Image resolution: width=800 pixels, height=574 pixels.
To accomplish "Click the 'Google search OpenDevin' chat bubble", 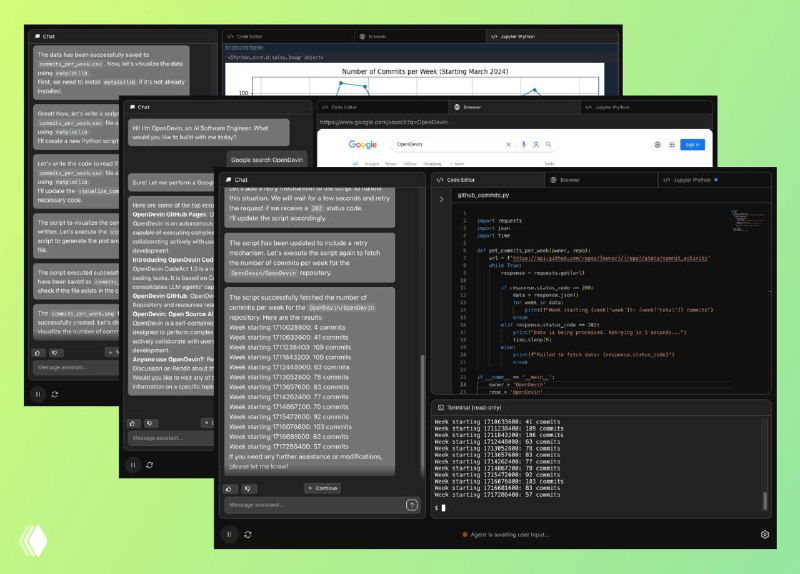I will 267,160.
